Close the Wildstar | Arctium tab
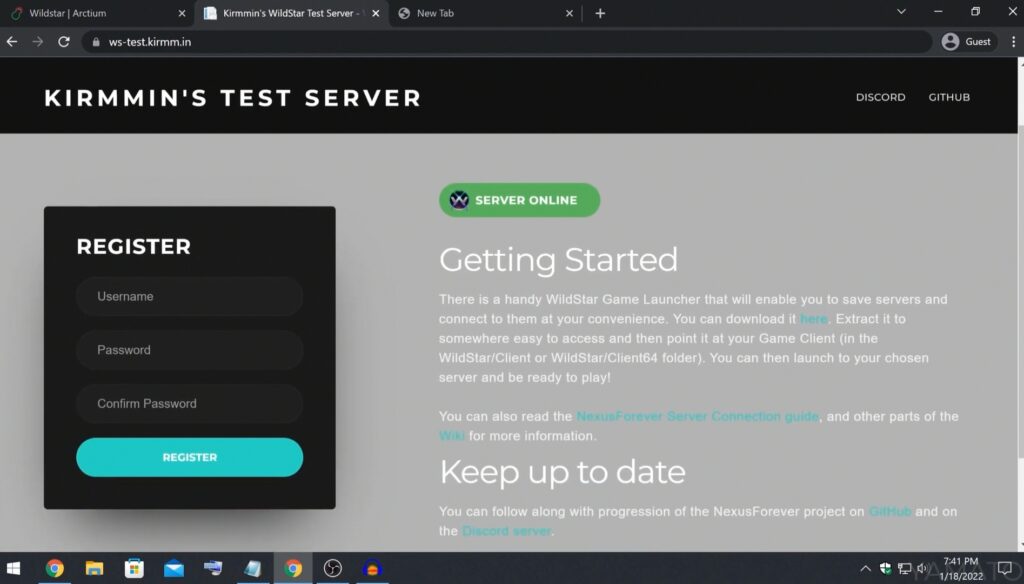Screen dimensions: 1024x584 tap(182, 13)
